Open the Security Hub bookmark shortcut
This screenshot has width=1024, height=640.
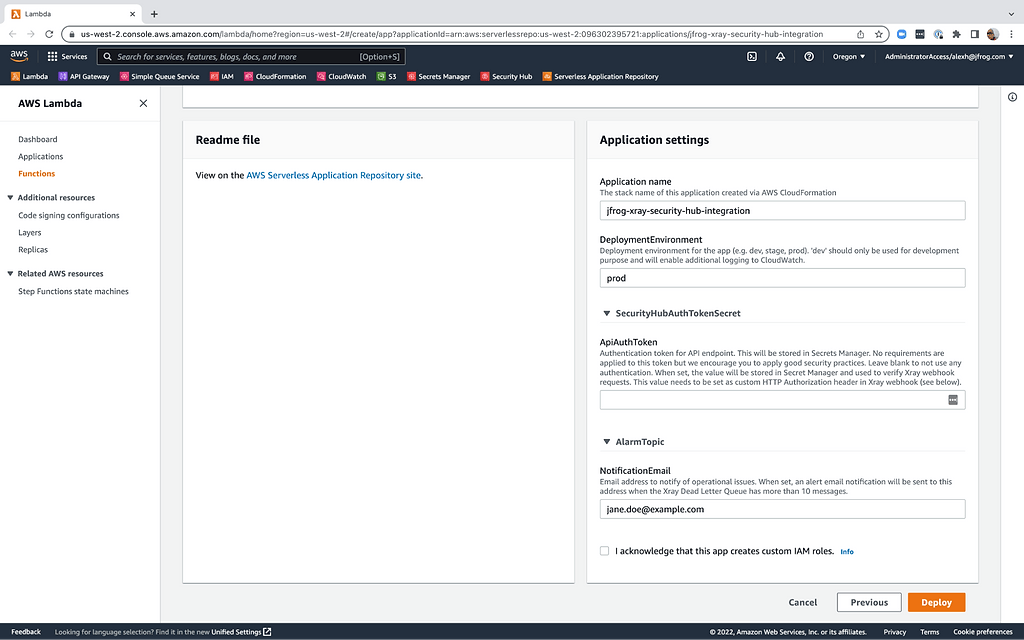(x=506, y=76)
